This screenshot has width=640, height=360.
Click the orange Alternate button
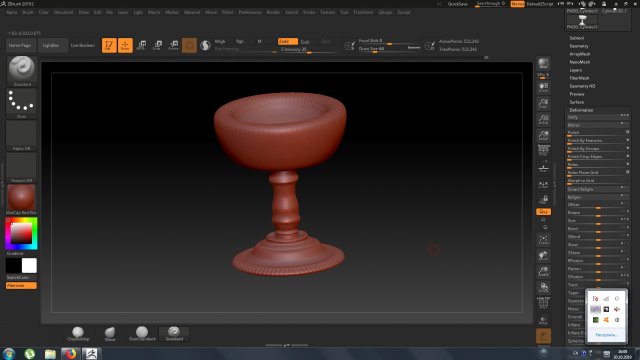pos(21,286)
